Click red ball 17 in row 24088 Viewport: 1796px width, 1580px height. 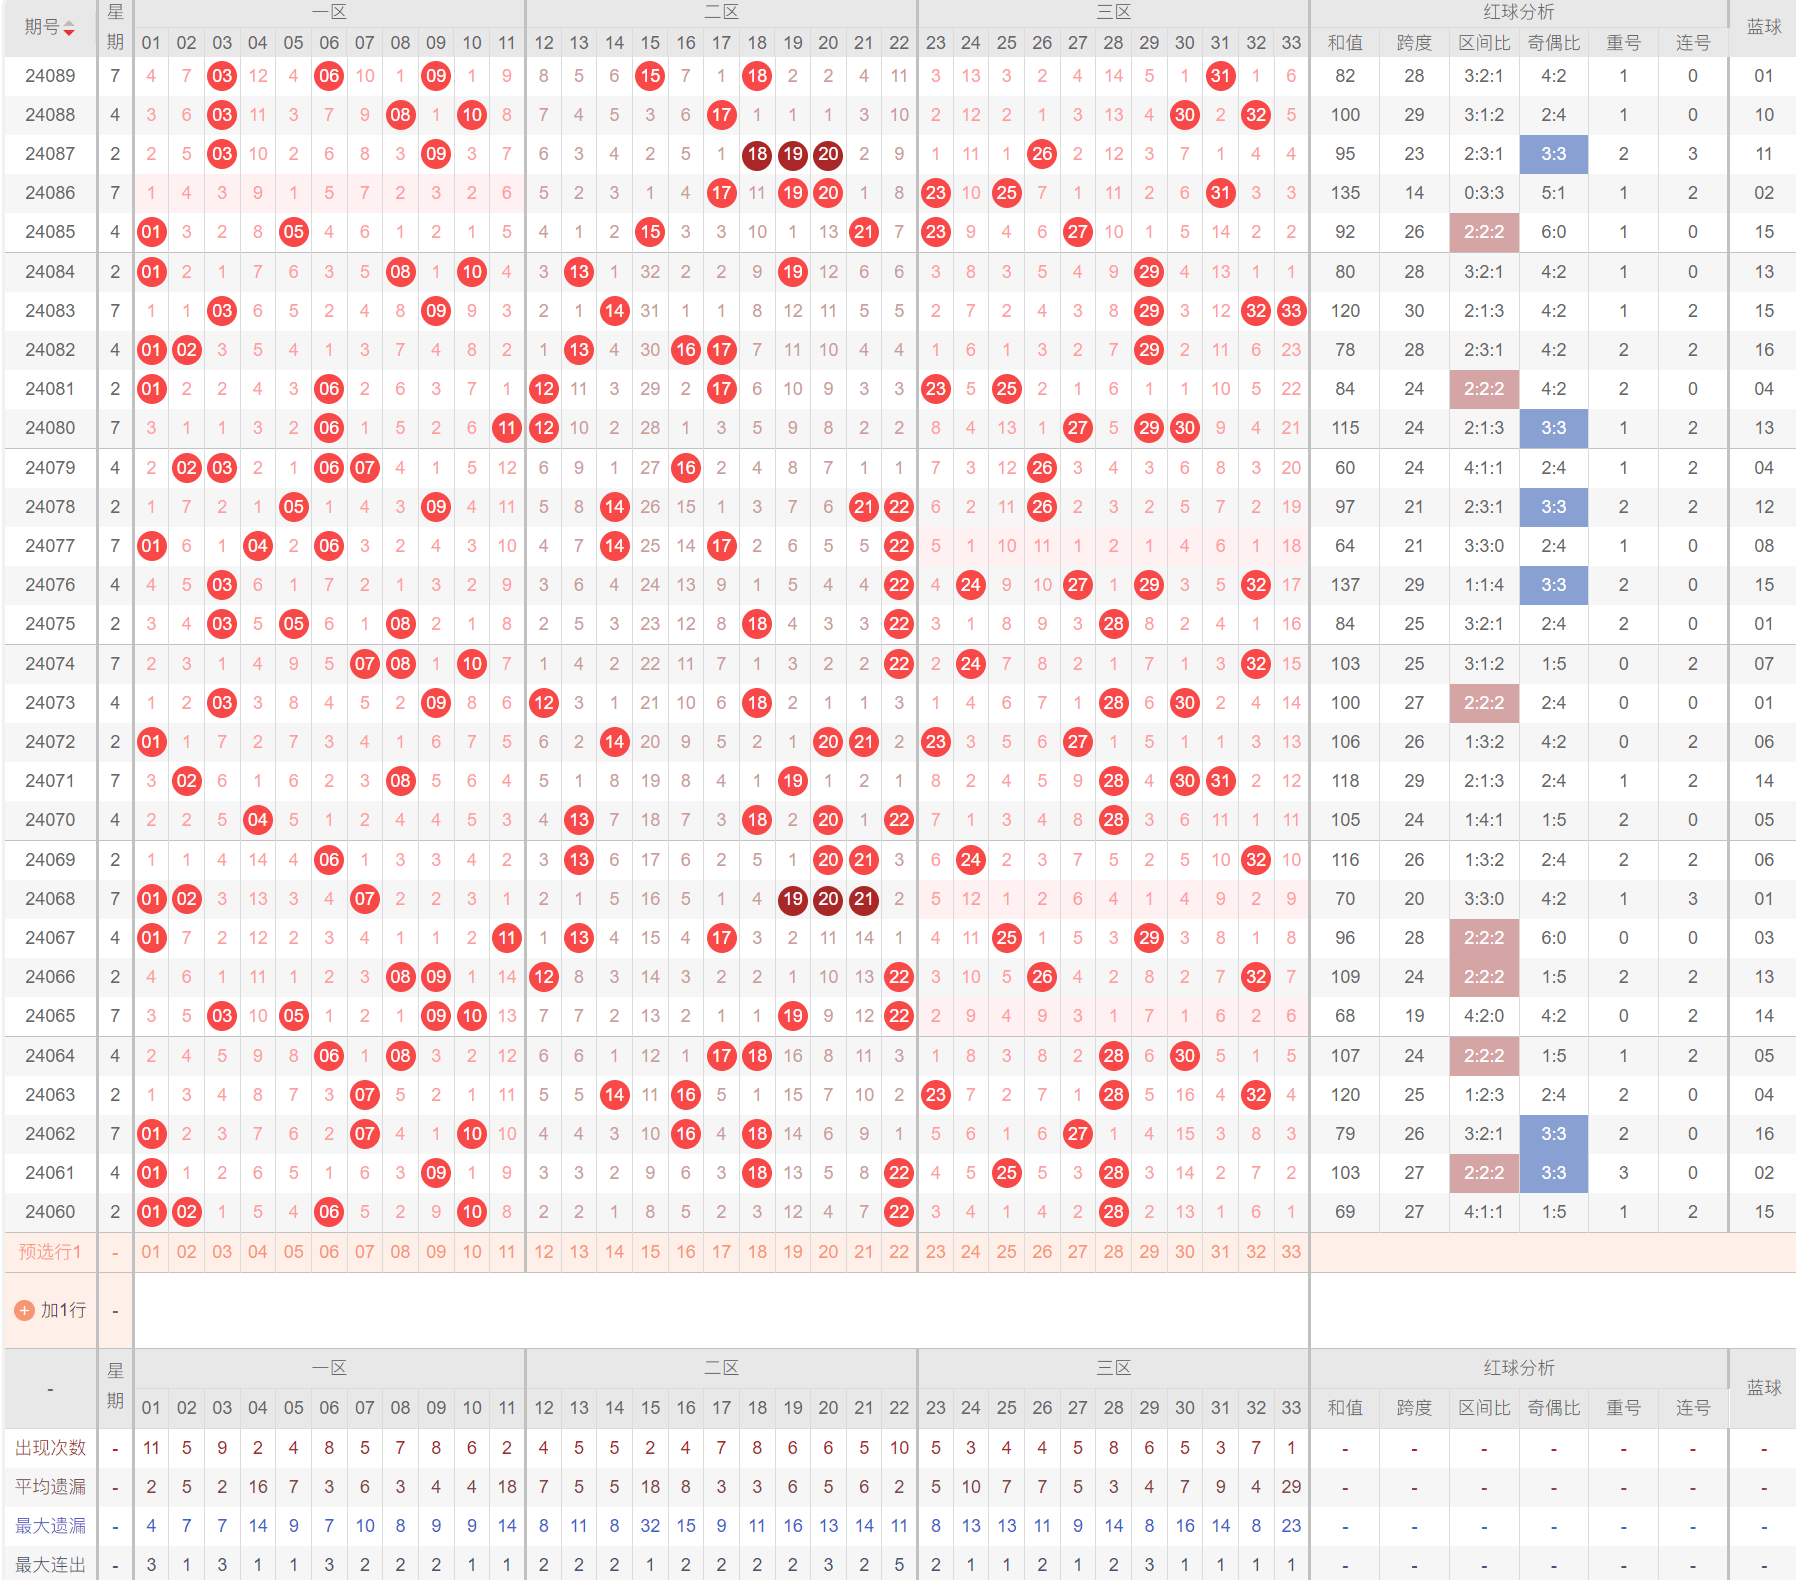pyautogui.click(x=722, y=115)
